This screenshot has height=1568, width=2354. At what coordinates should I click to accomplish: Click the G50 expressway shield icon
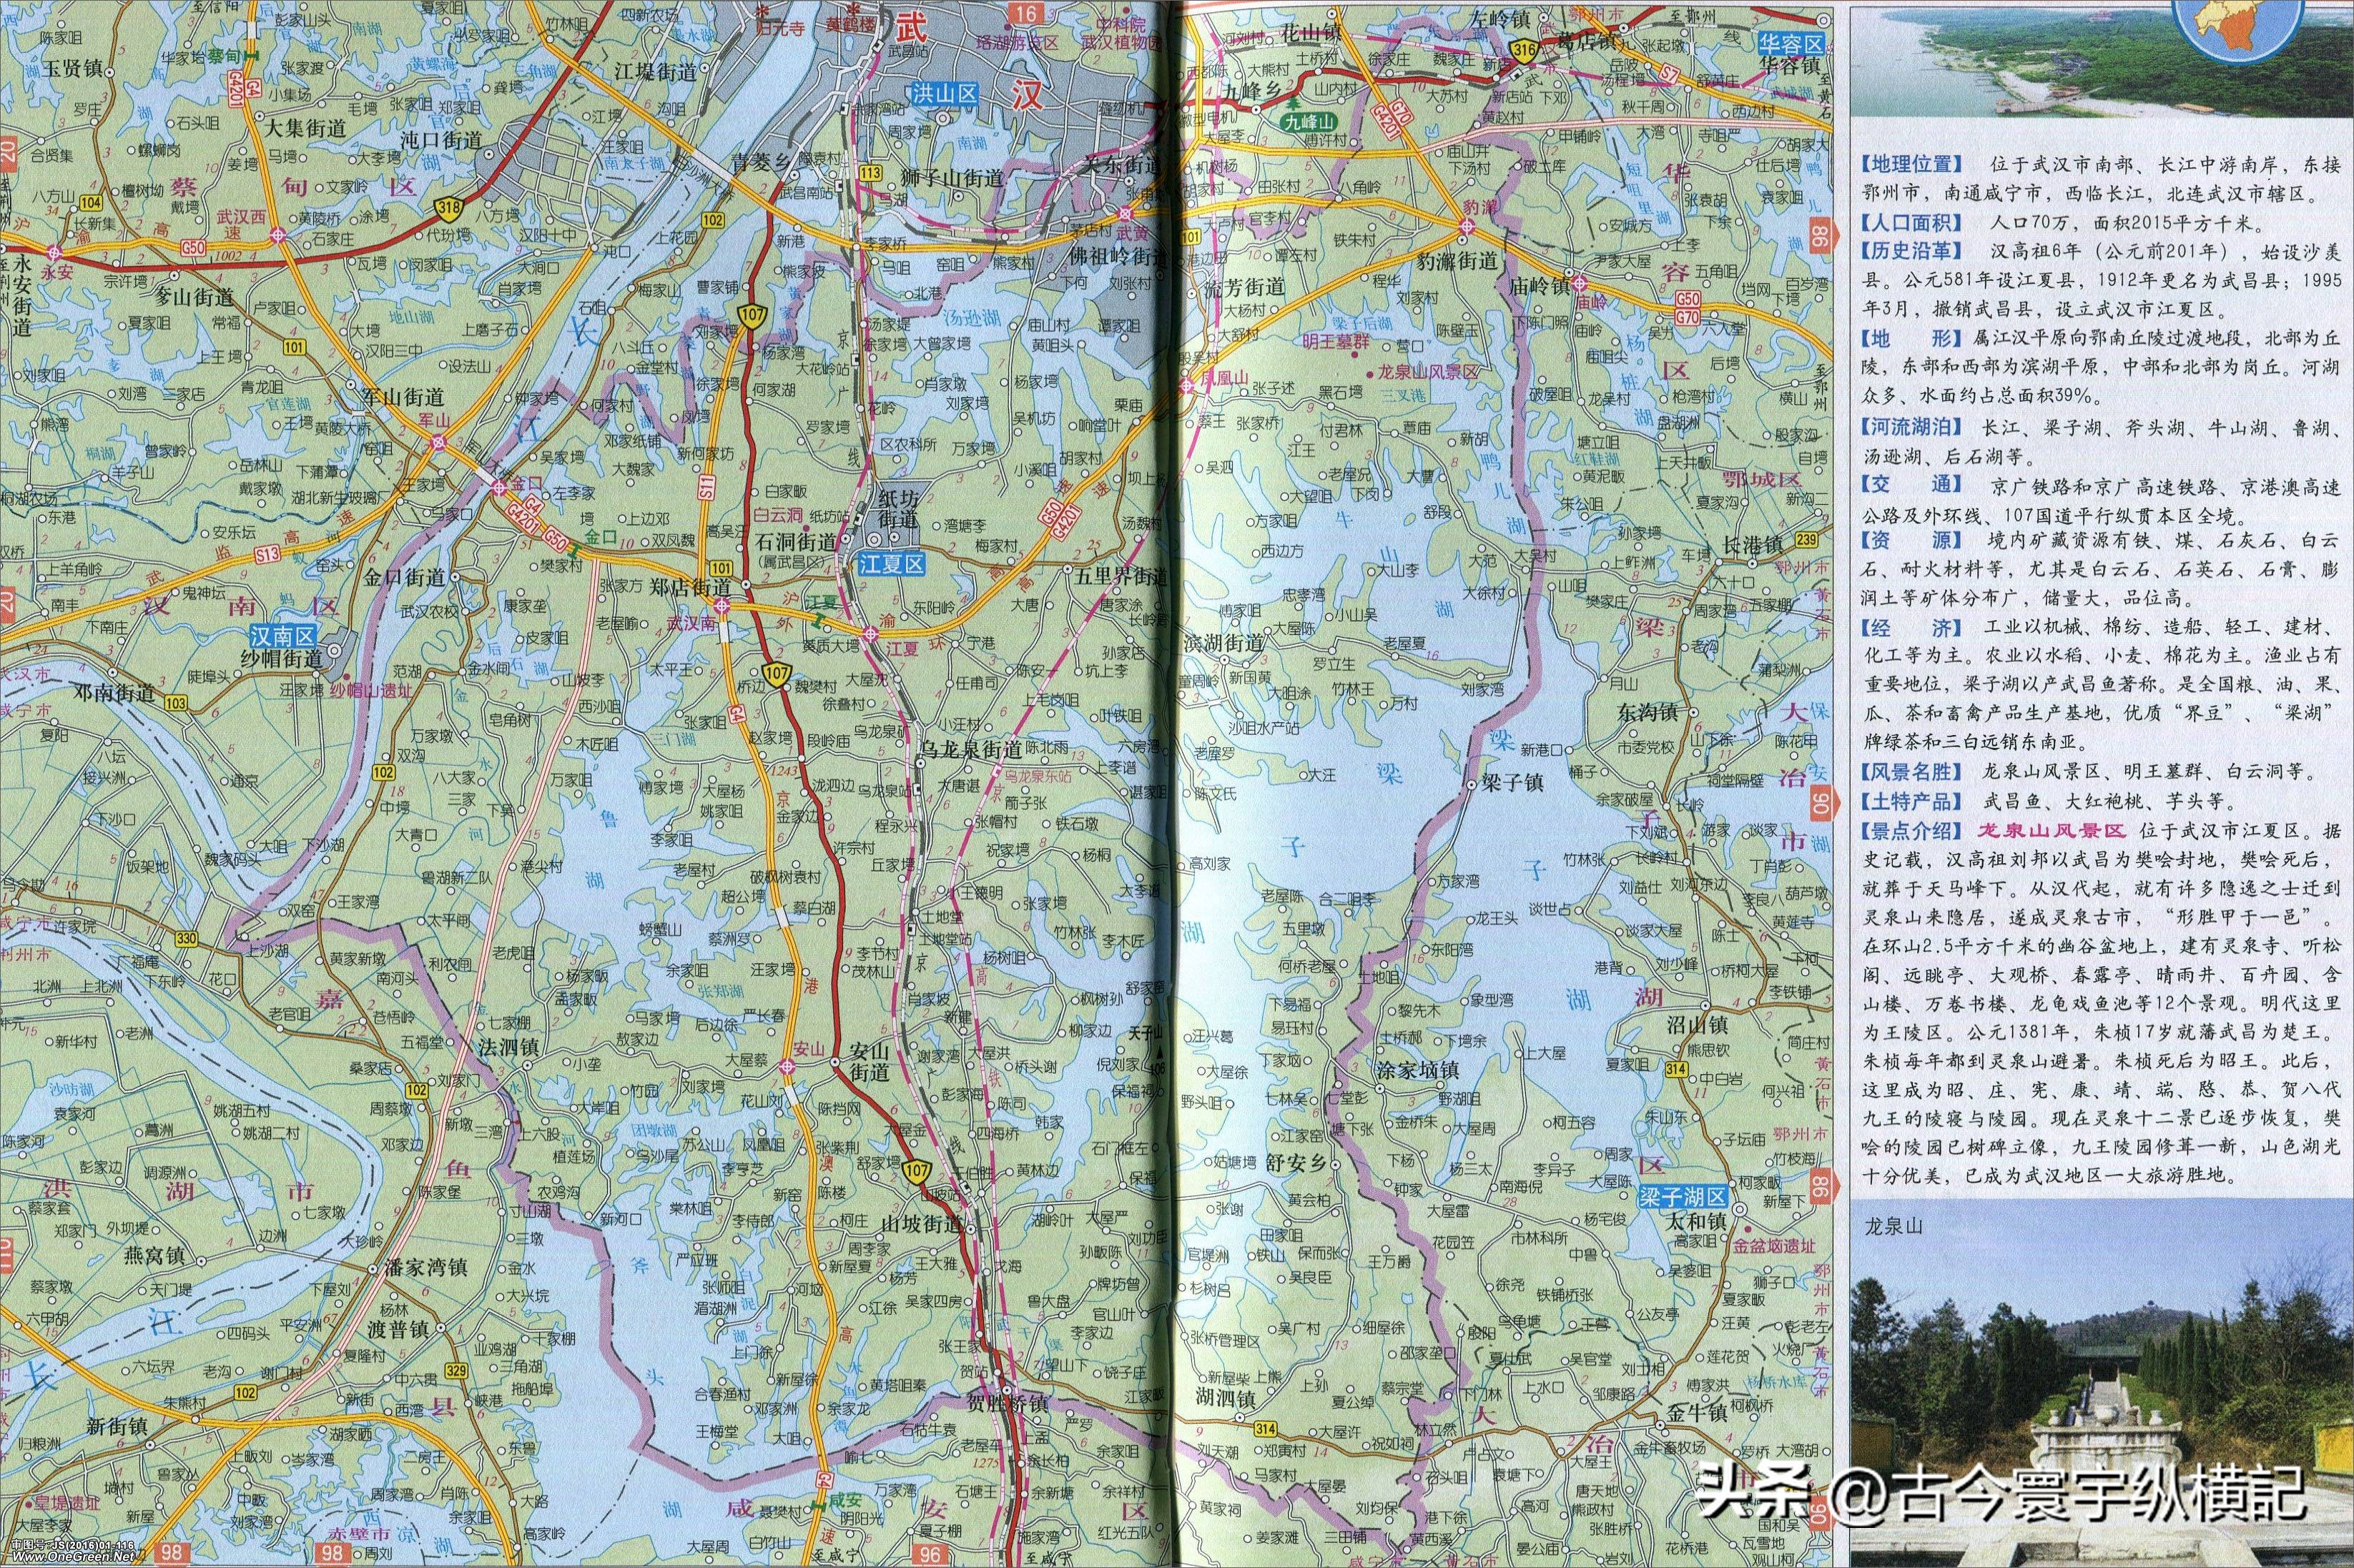[194, 249]
